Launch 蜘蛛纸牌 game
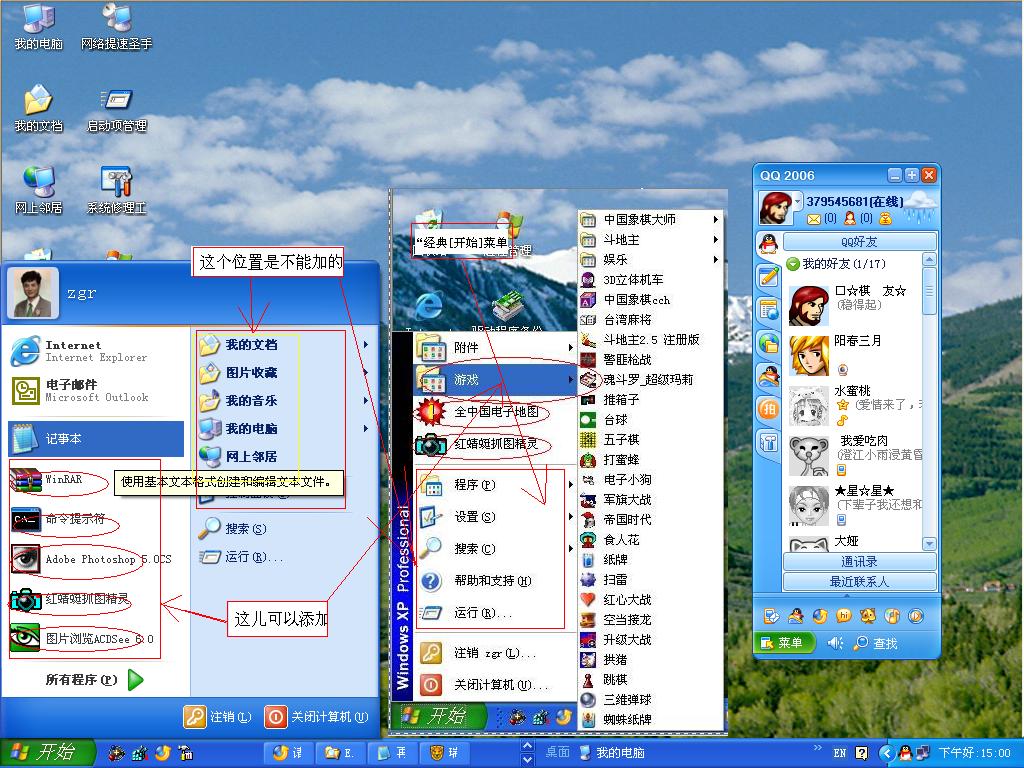Viewport: 1024px width, 768px height. pos(650,719)
